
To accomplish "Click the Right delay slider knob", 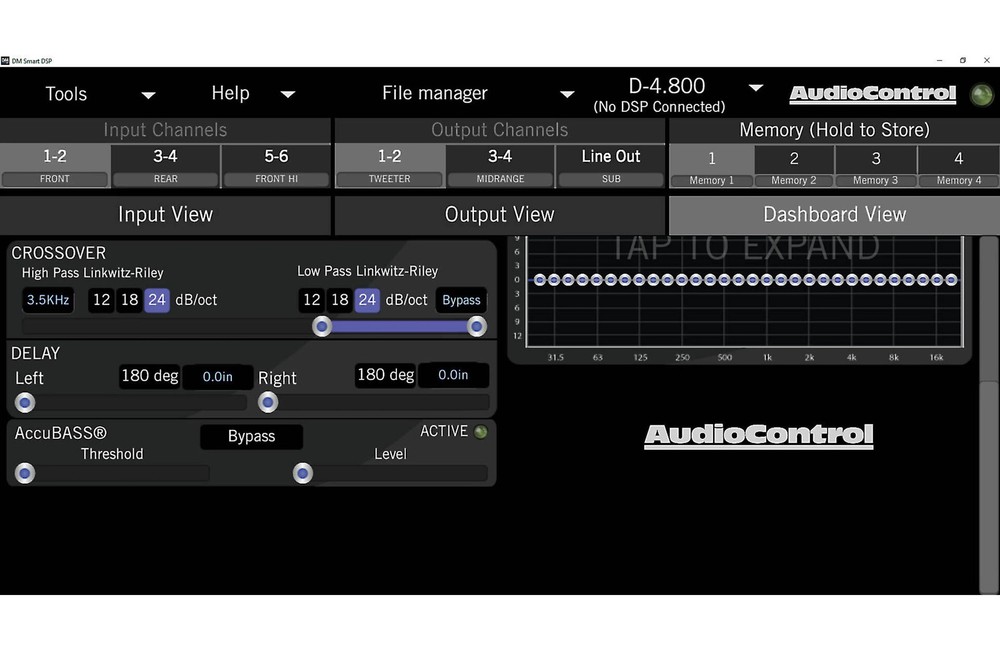I will [268, 403].
